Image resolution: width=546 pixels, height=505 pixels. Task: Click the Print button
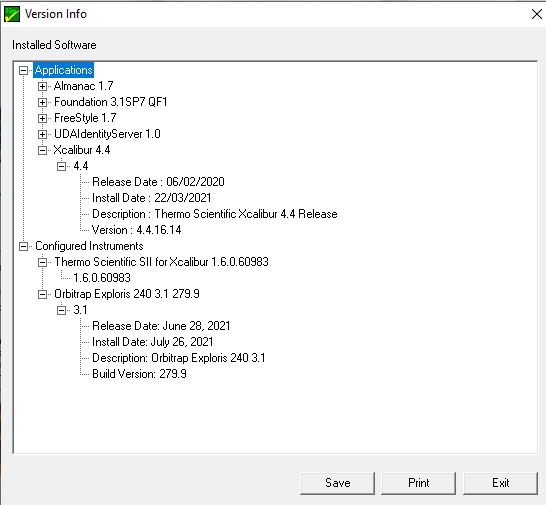[x=419, y=483]
